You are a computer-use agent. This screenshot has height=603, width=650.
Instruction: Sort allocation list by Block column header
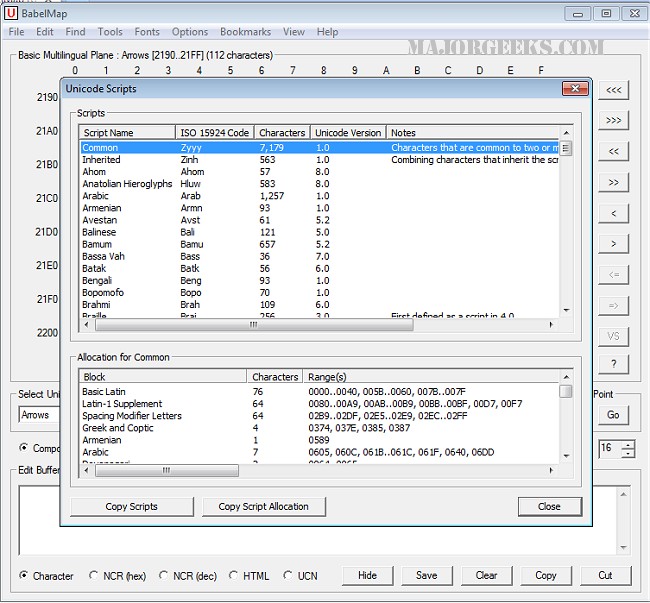click(162, 377)
